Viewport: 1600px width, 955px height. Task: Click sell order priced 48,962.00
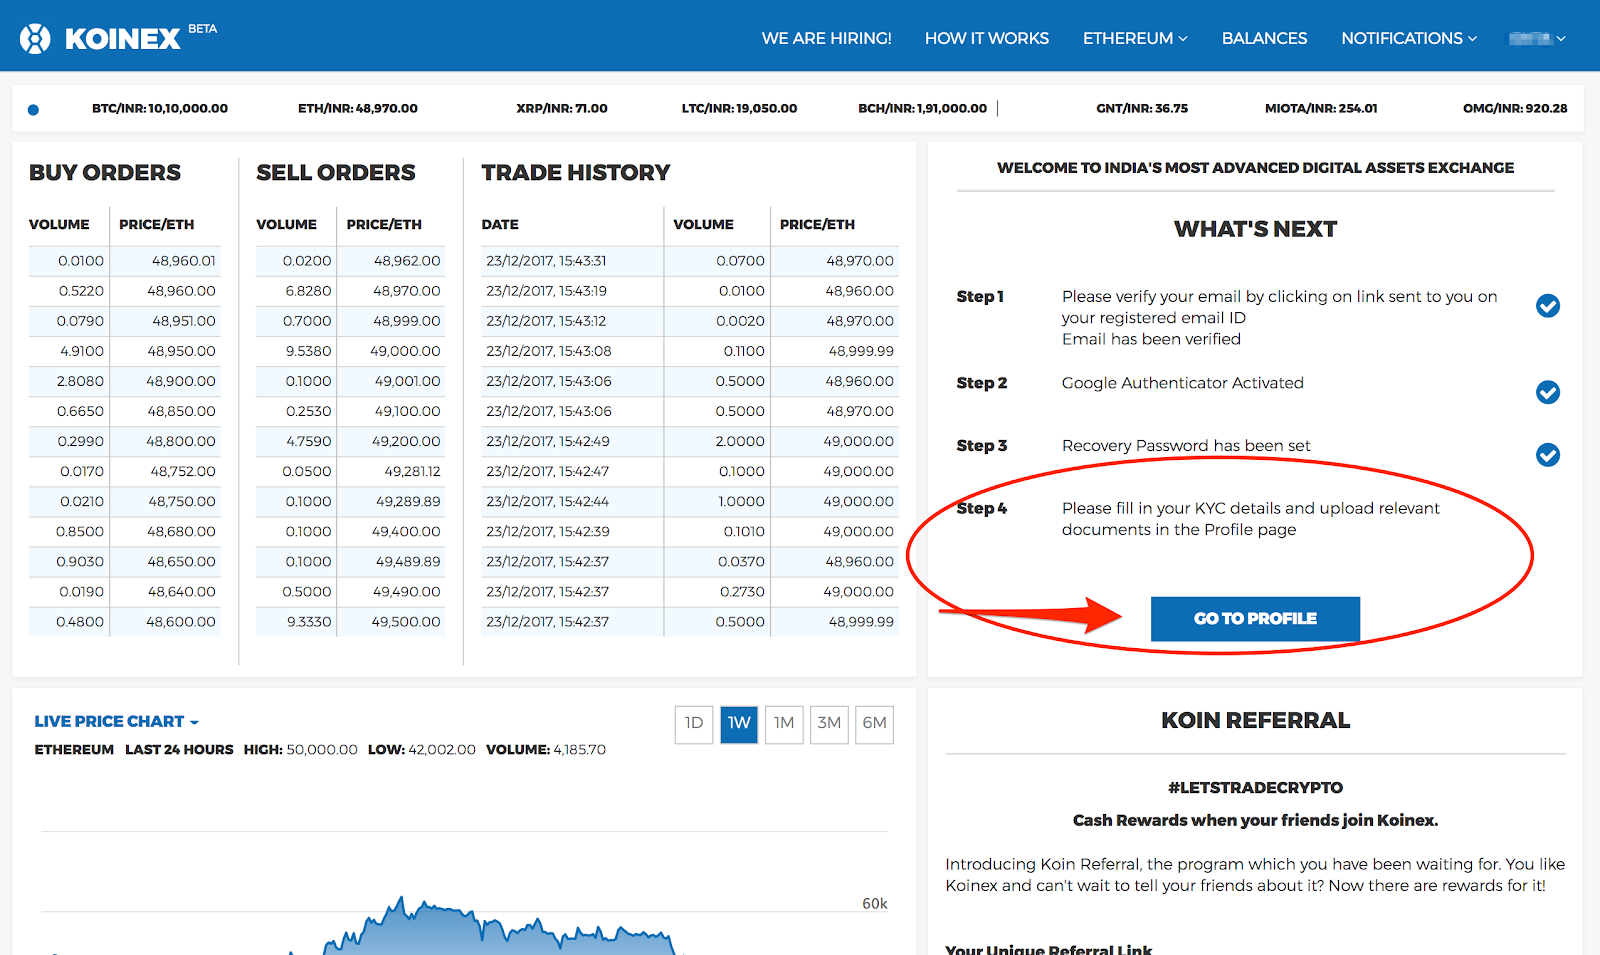tap(407, 261)
